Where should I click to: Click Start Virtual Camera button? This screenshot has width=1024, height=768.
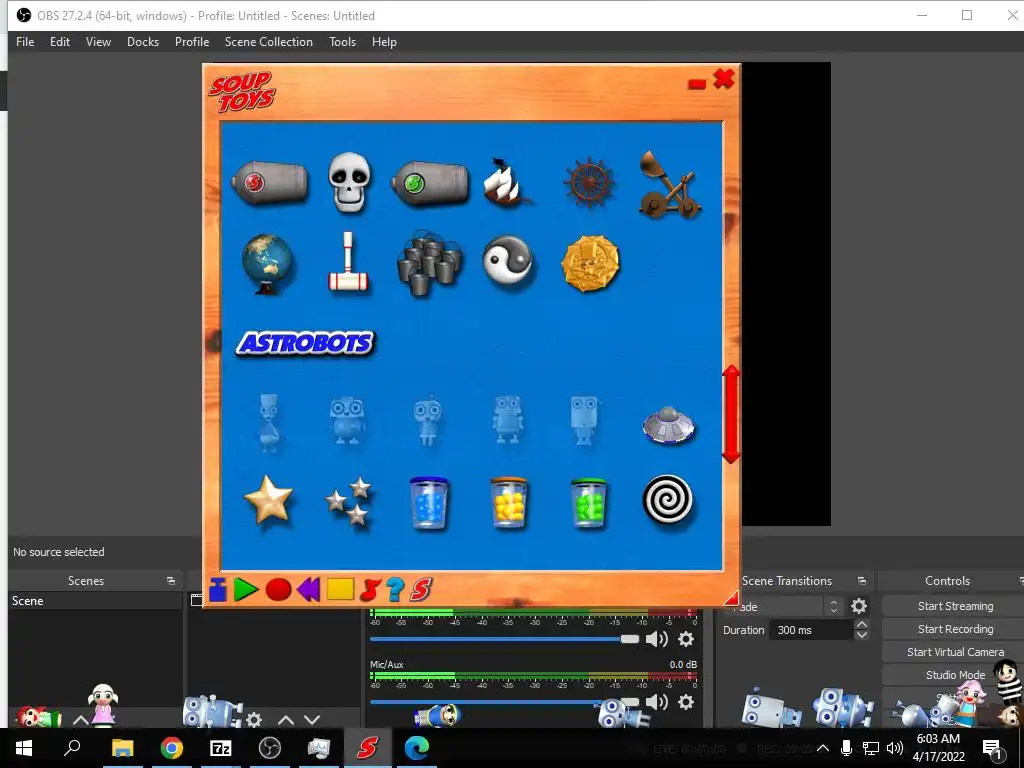[x=955, y=652]
